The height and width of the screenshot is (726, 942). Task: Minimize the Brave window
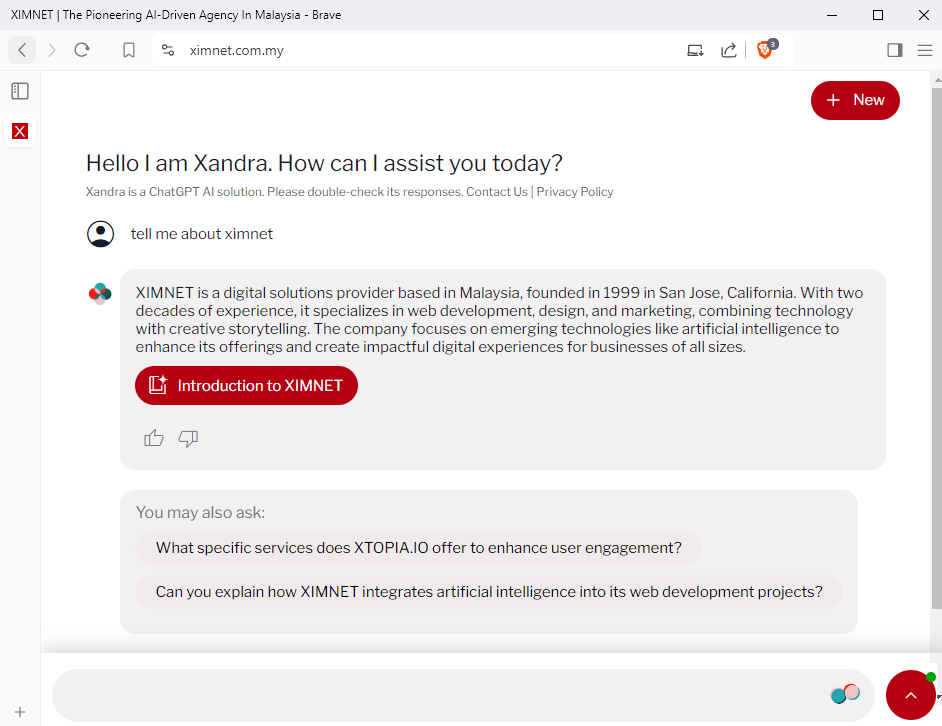tap(832, 15)
